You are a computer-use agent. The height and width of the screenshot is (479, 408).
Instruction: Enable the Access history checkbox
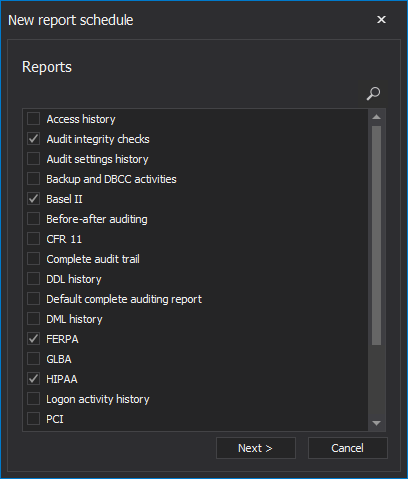[x=33, y=119]
